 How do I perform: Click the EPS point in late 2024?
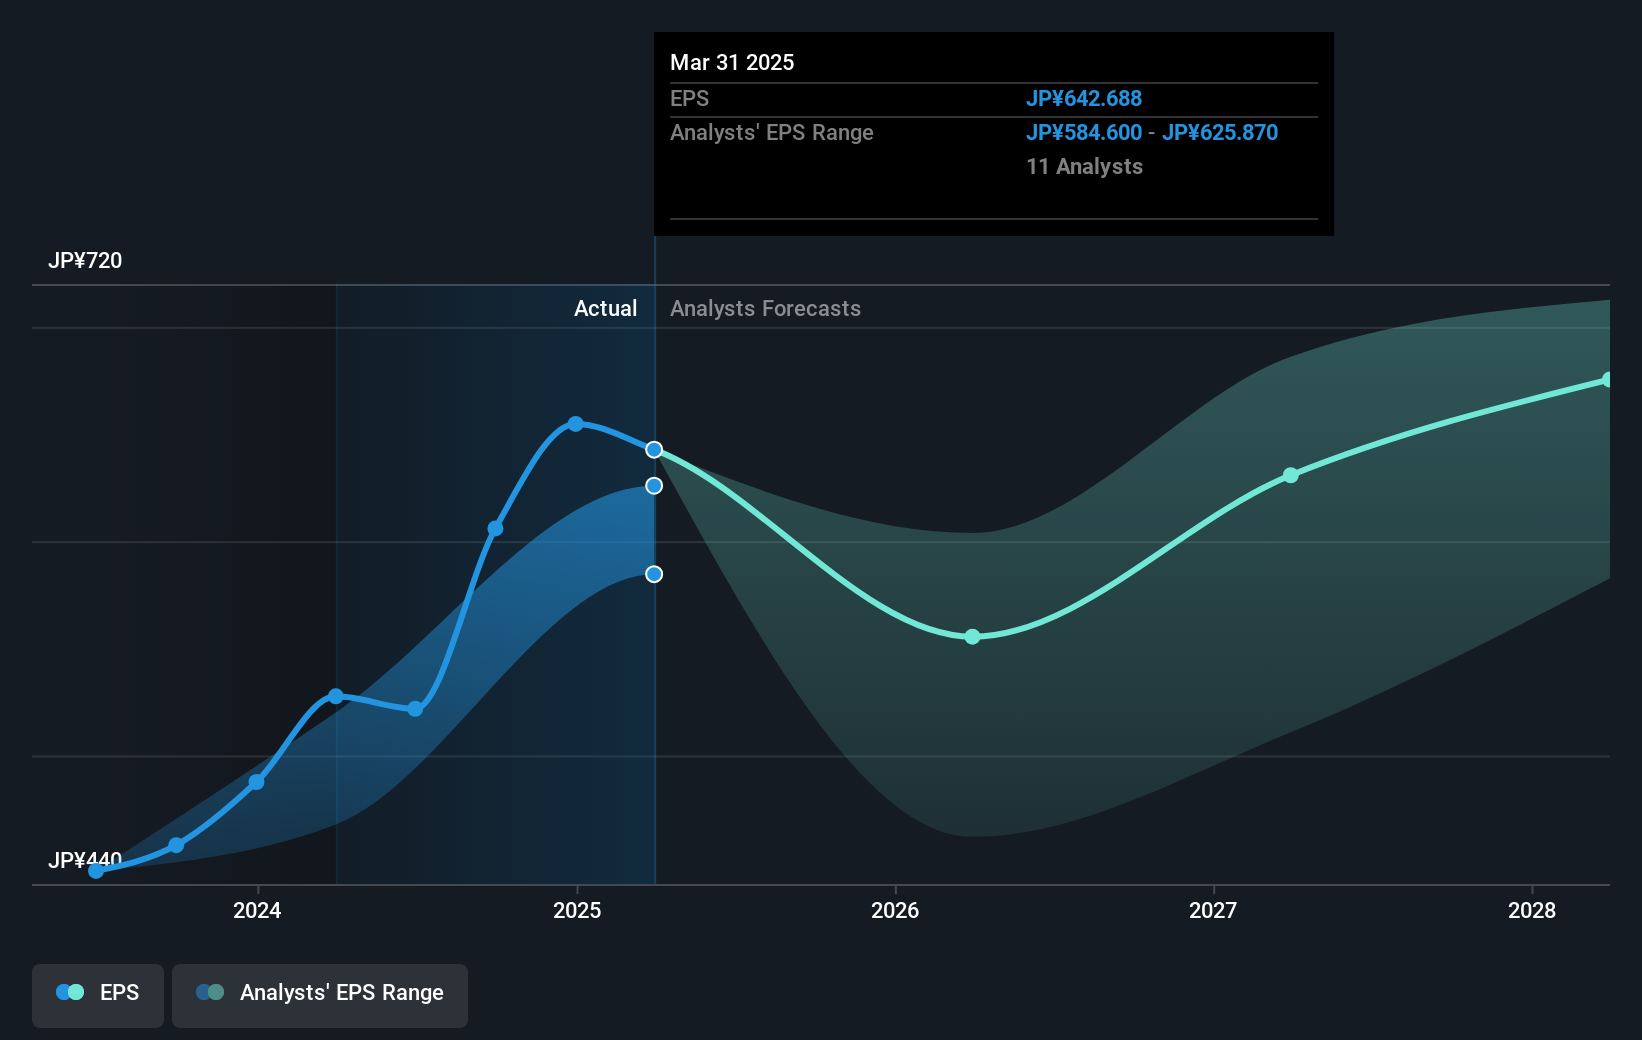pos(496,529)
